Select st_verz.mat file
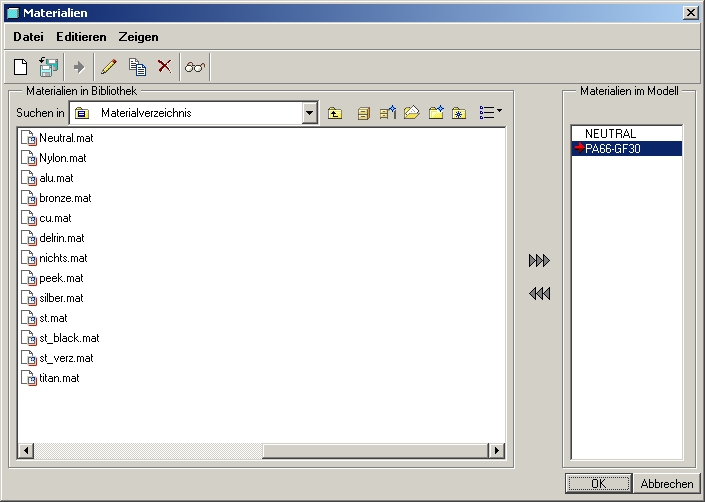Screen dimensions: 705x502 pos(58,358)
